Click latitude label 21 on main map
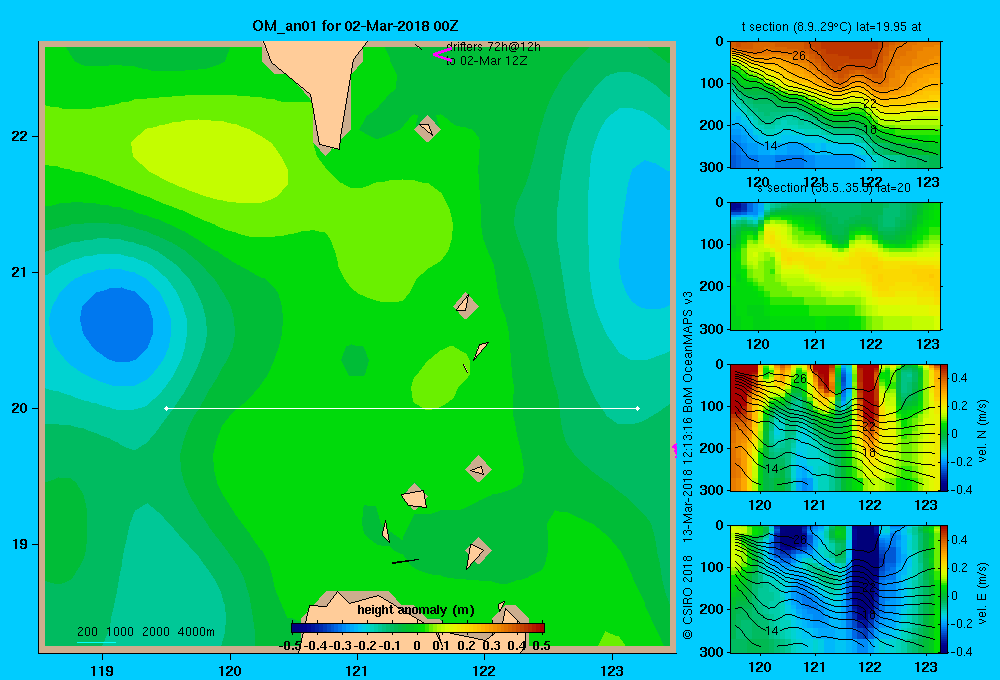 click(x=20, y=272)
